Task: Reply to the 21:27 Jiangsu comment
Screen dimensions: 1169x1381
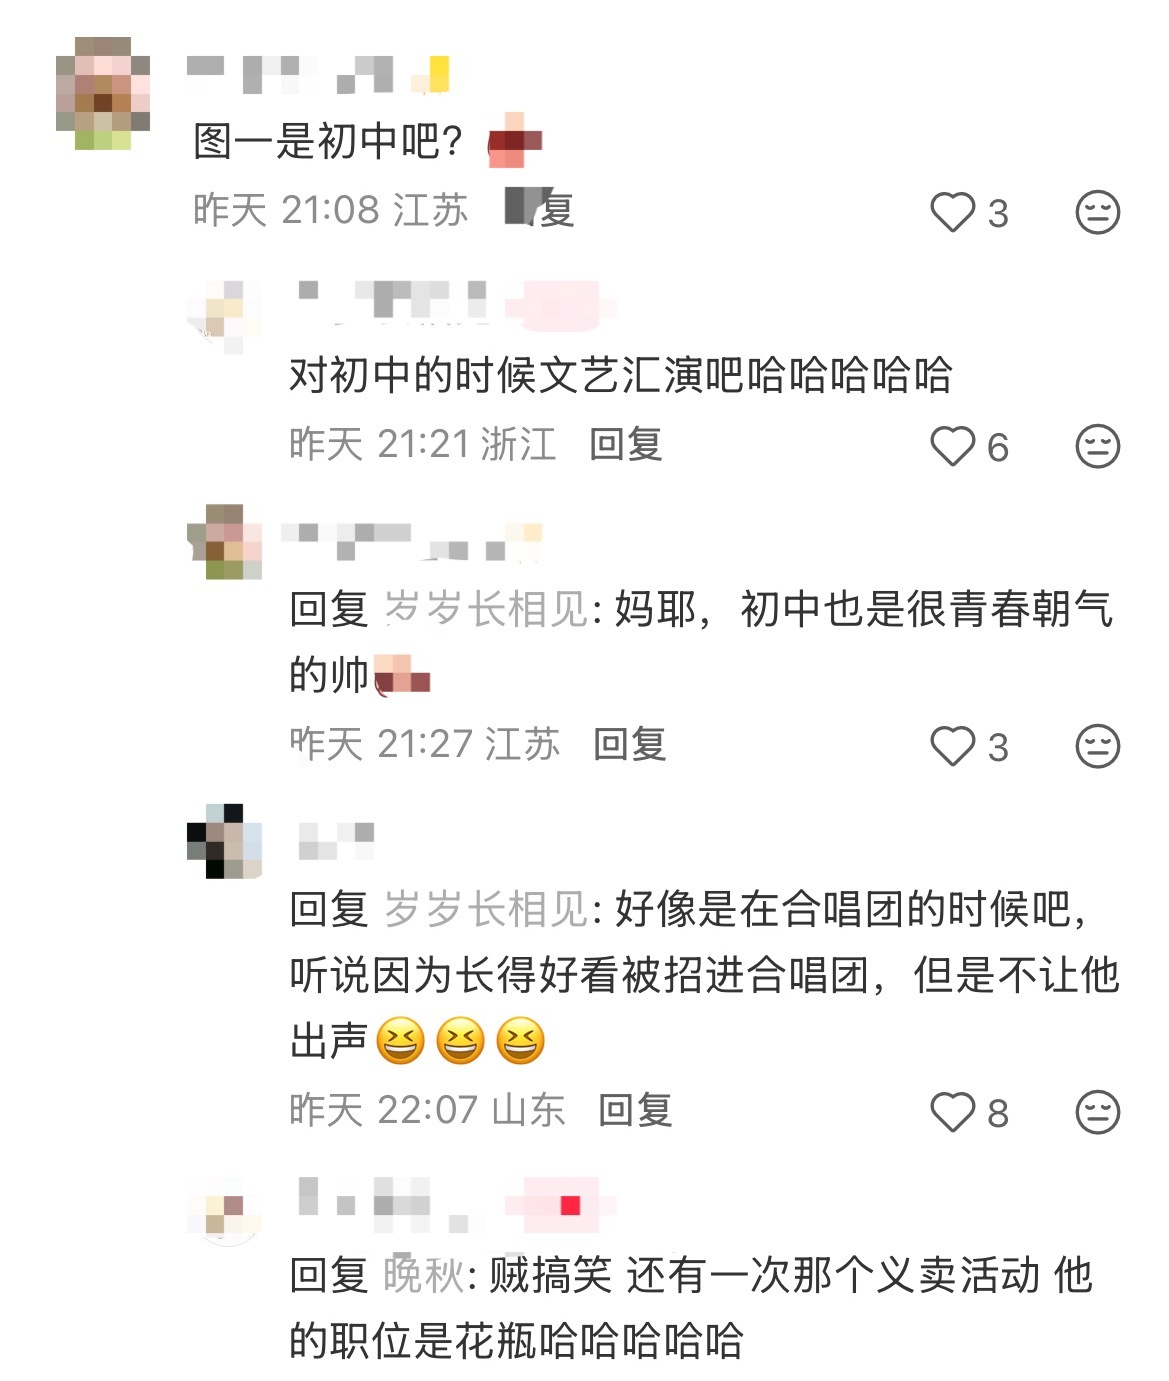Action: pos(630,744)
